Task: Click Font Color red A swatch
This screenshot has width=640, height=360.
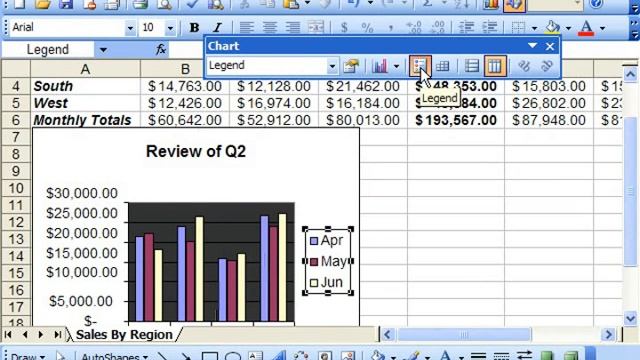Action: pyautogui.click(x=587, y=28)
